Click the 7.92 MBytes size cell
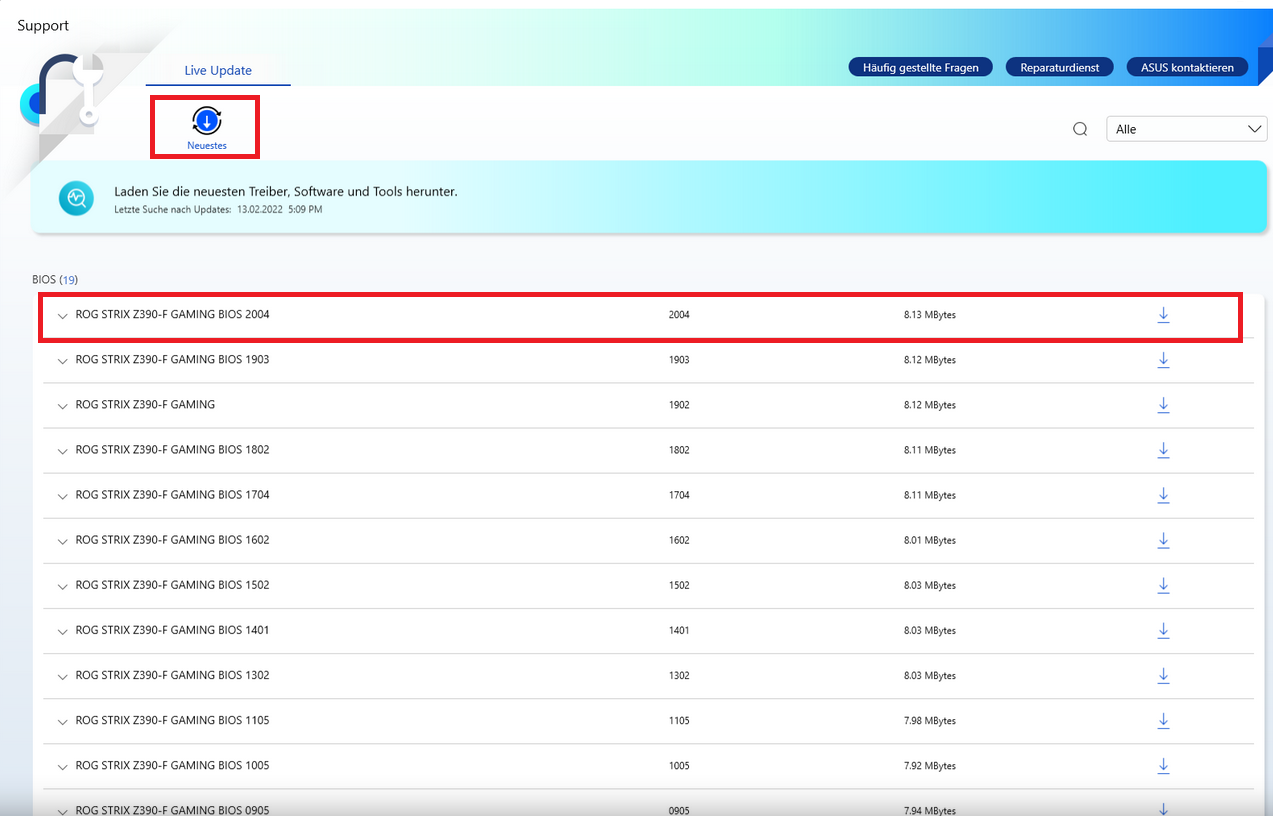Screen dimensions: 1273x816 (x=929, y=766)
